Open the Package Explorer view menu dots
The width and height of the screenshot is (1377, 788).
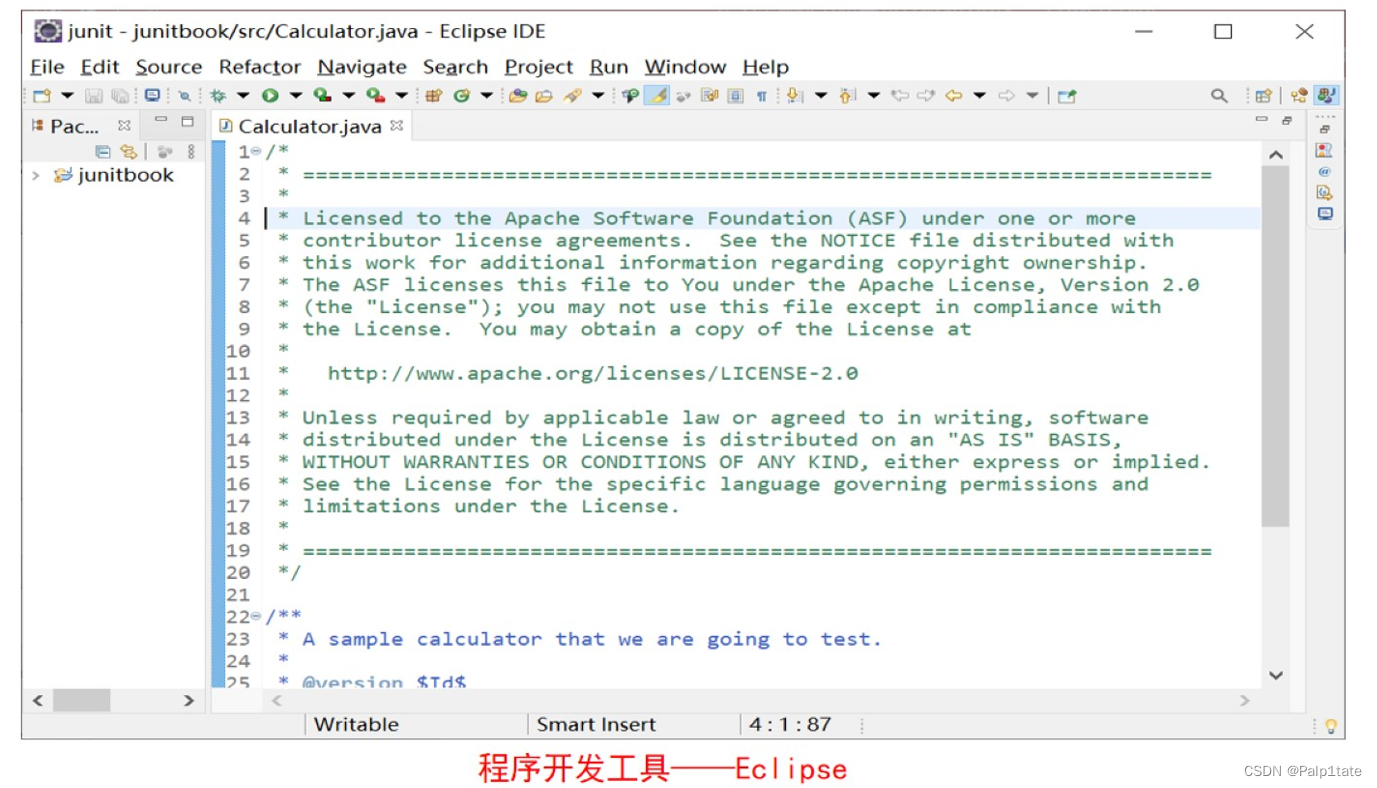[191, 152]
